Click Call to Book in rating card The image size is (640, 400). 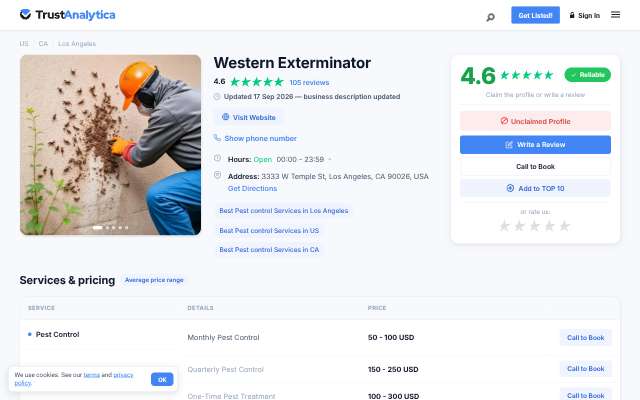[x=535, y=167]
